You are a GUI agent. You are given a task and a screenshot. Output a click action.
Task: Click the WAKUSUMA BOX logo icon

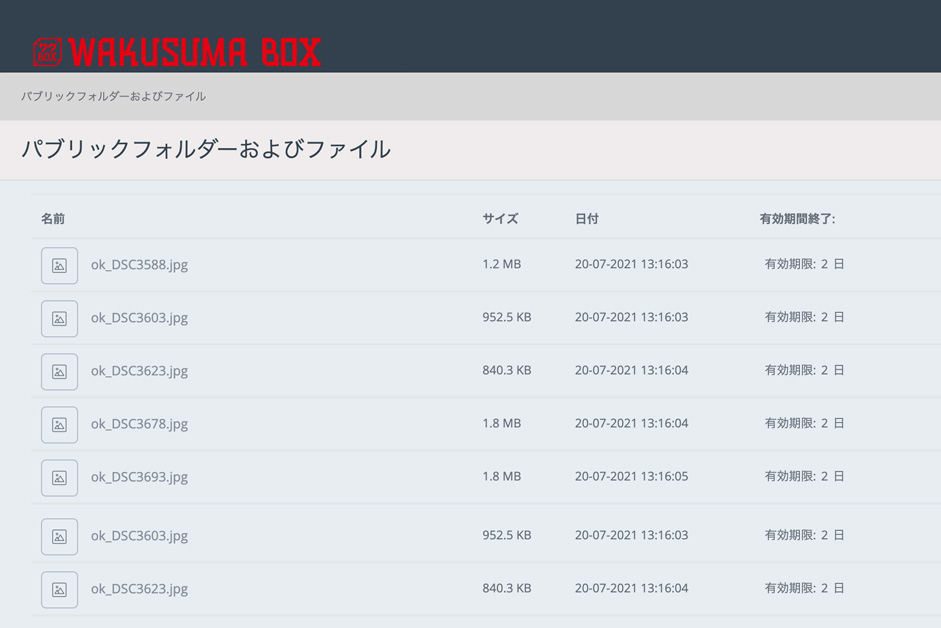(47, 52)
